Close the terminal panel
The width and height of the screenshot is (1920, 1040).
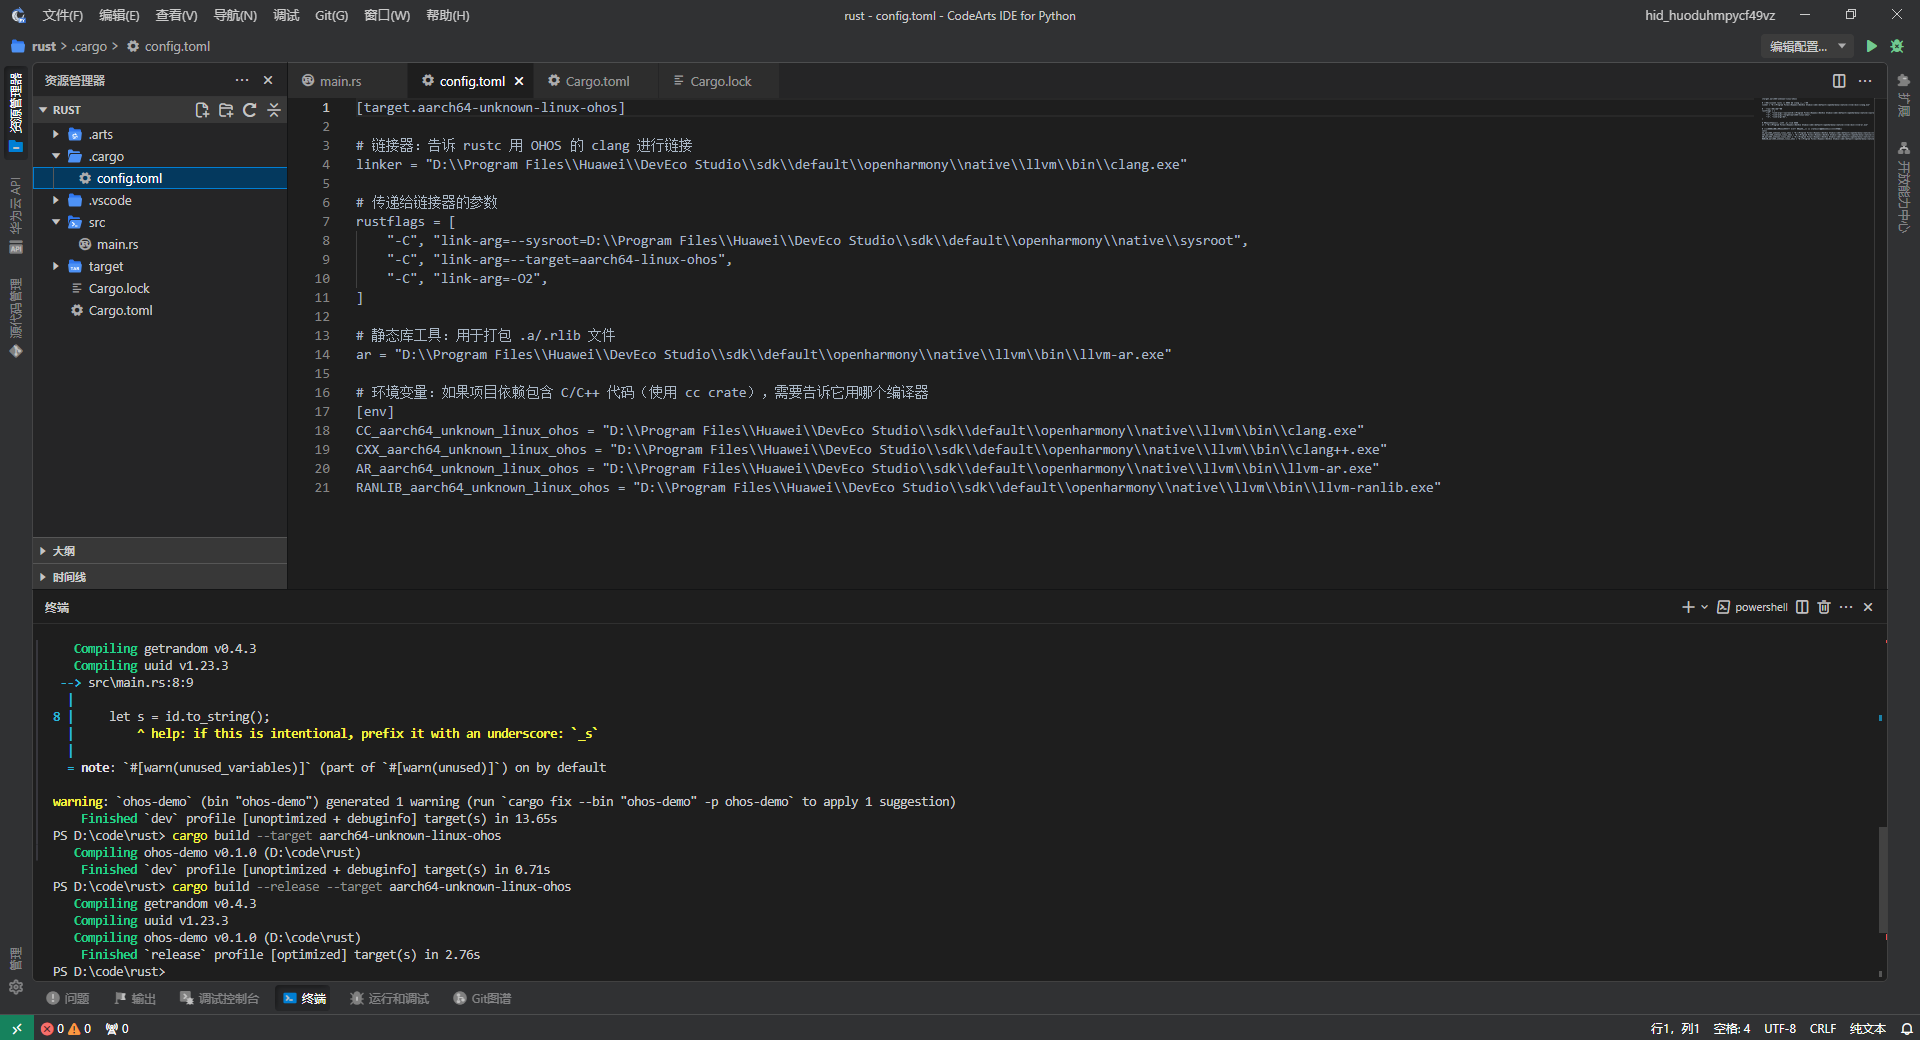click(x=1868, y=607)
